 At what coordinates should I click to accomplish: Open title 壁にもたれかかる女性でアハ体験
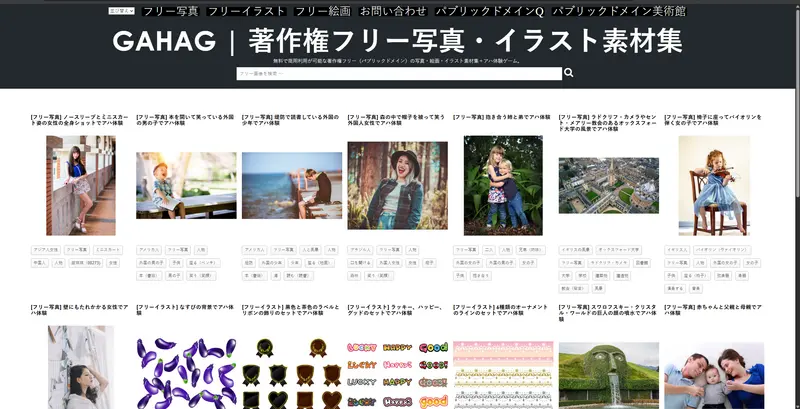(x=79, y=310)
